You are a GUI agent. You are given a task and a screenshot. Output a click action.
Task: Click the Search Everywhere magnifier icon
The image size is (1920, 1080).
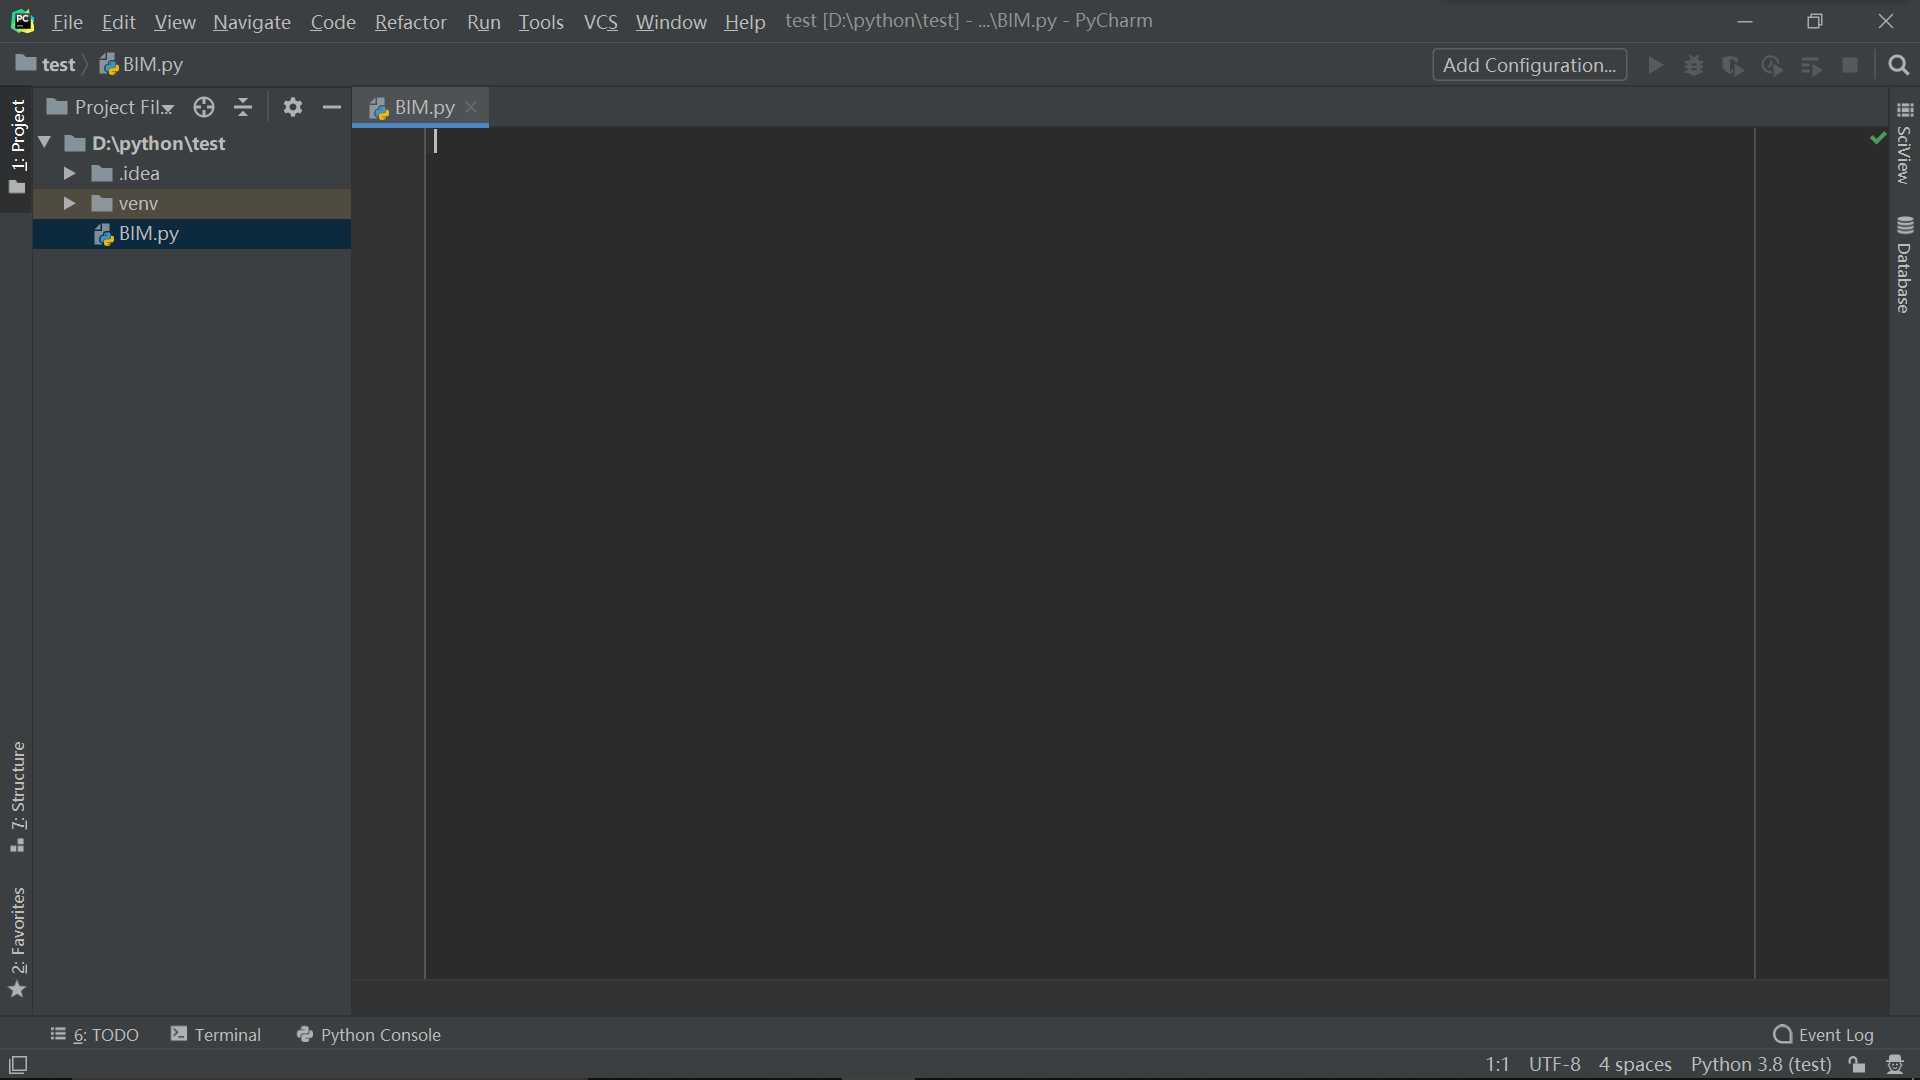[x=1898, y=65]
